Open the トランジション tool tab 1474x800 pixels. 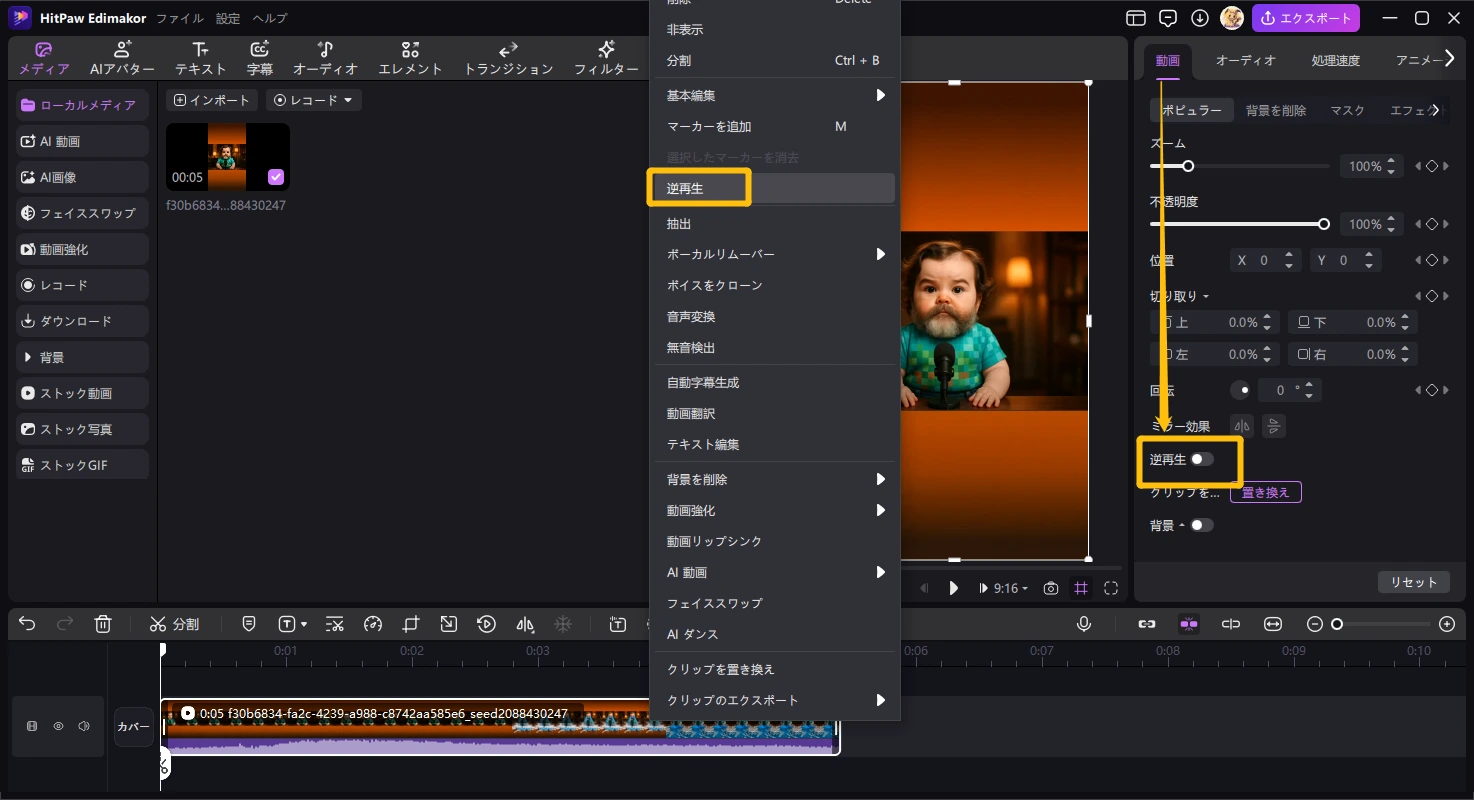pyautogui.click(x=508, y=58)
